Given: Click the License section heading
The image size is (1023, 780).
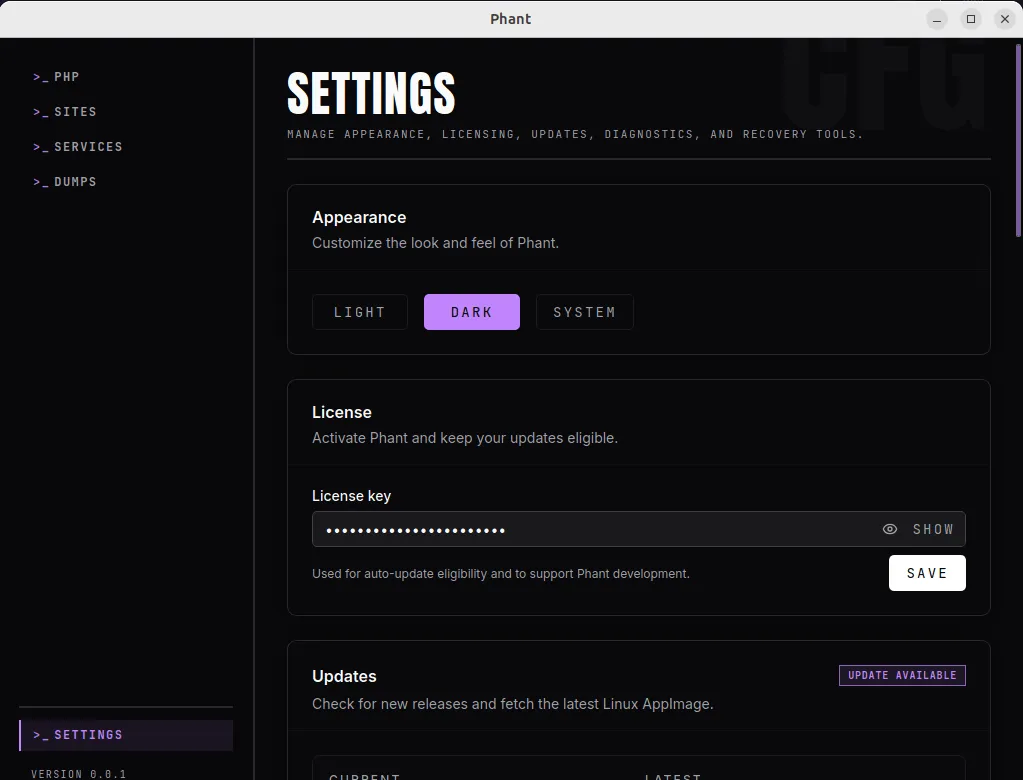Looking at the screenshot, I should pyautogui.click(x=342, y=412).
